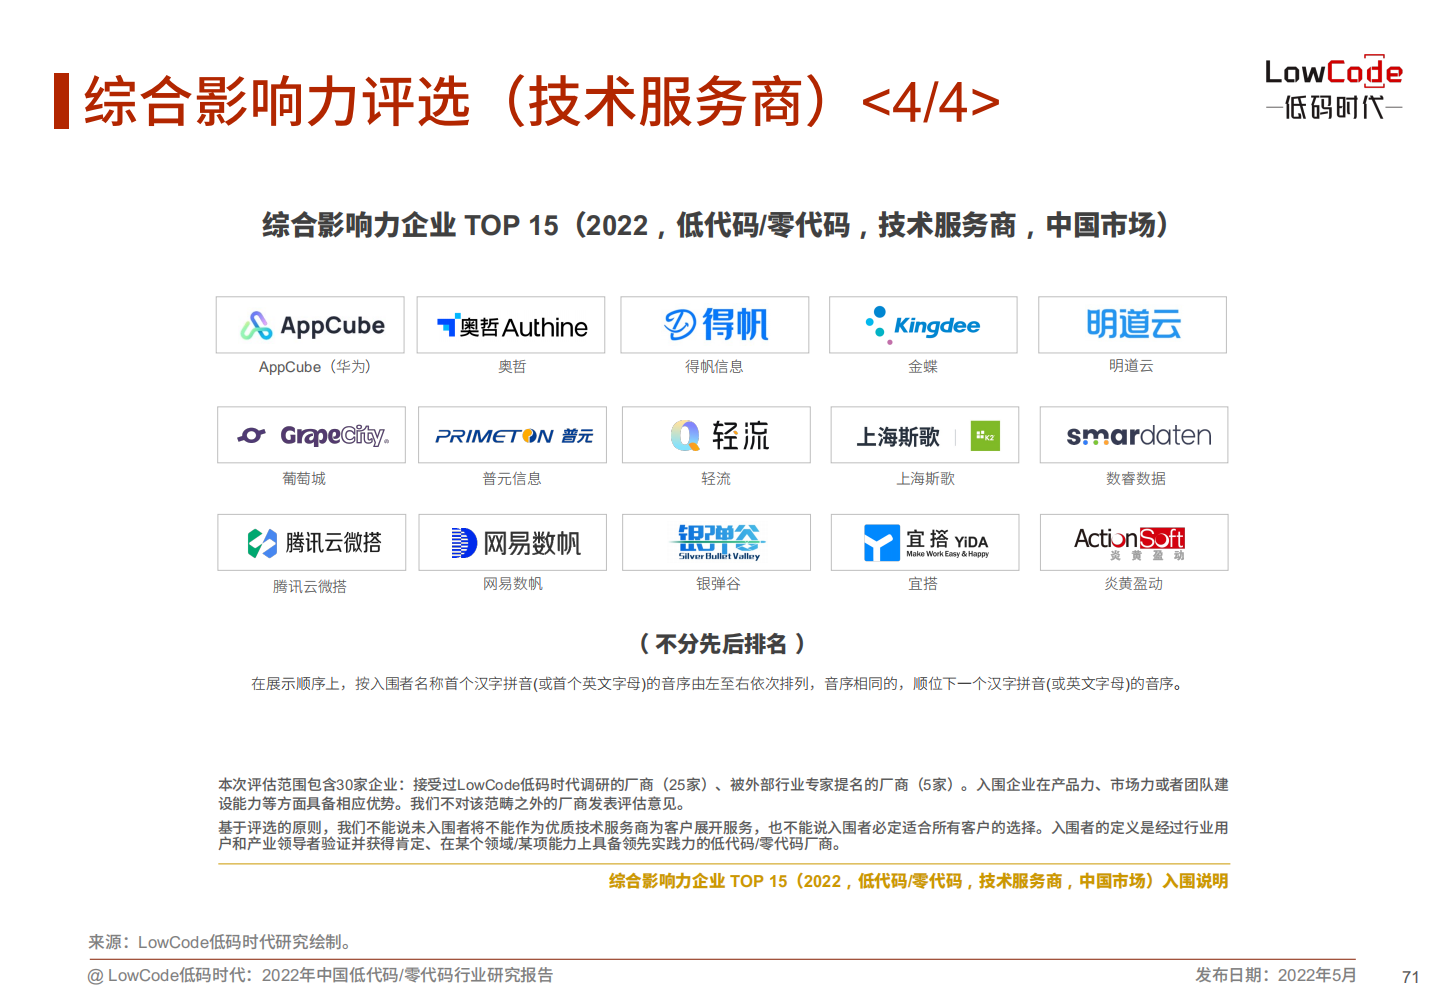Click the smardaten logo card
Viewport: 1444px width, 1000px height.
click(x=1134, y=435)
